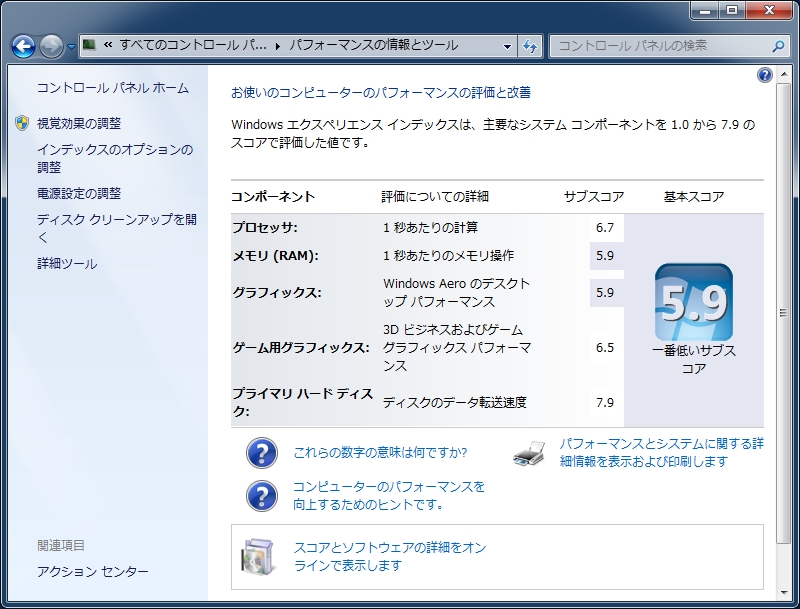Click the 基本スコア column header
This screenshot has width=800, height=609.
click(694, 197)
